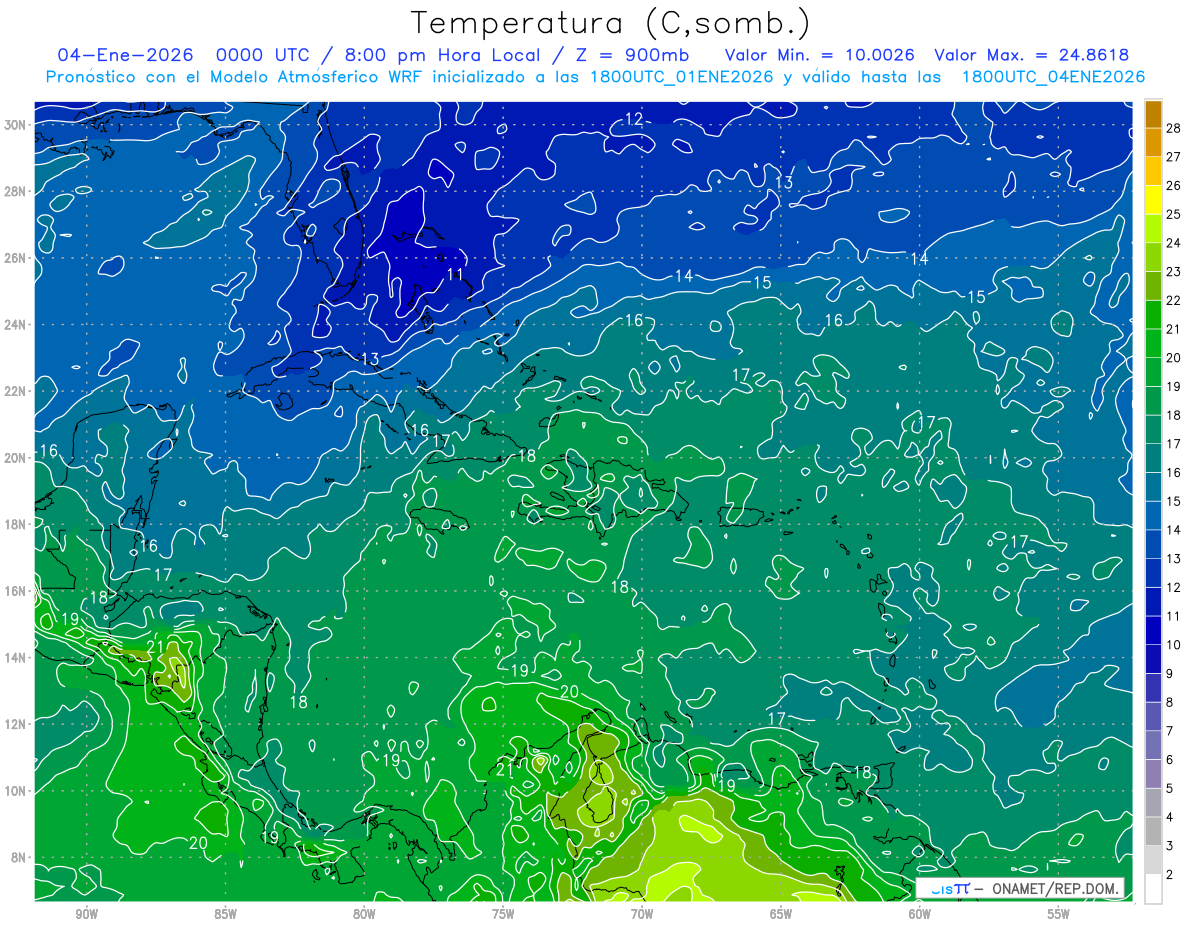This screenshot has height=927, width=1200.
Task: Click the title 'Temperatura (C,somb.)'
Action: (x=611, y=23)
